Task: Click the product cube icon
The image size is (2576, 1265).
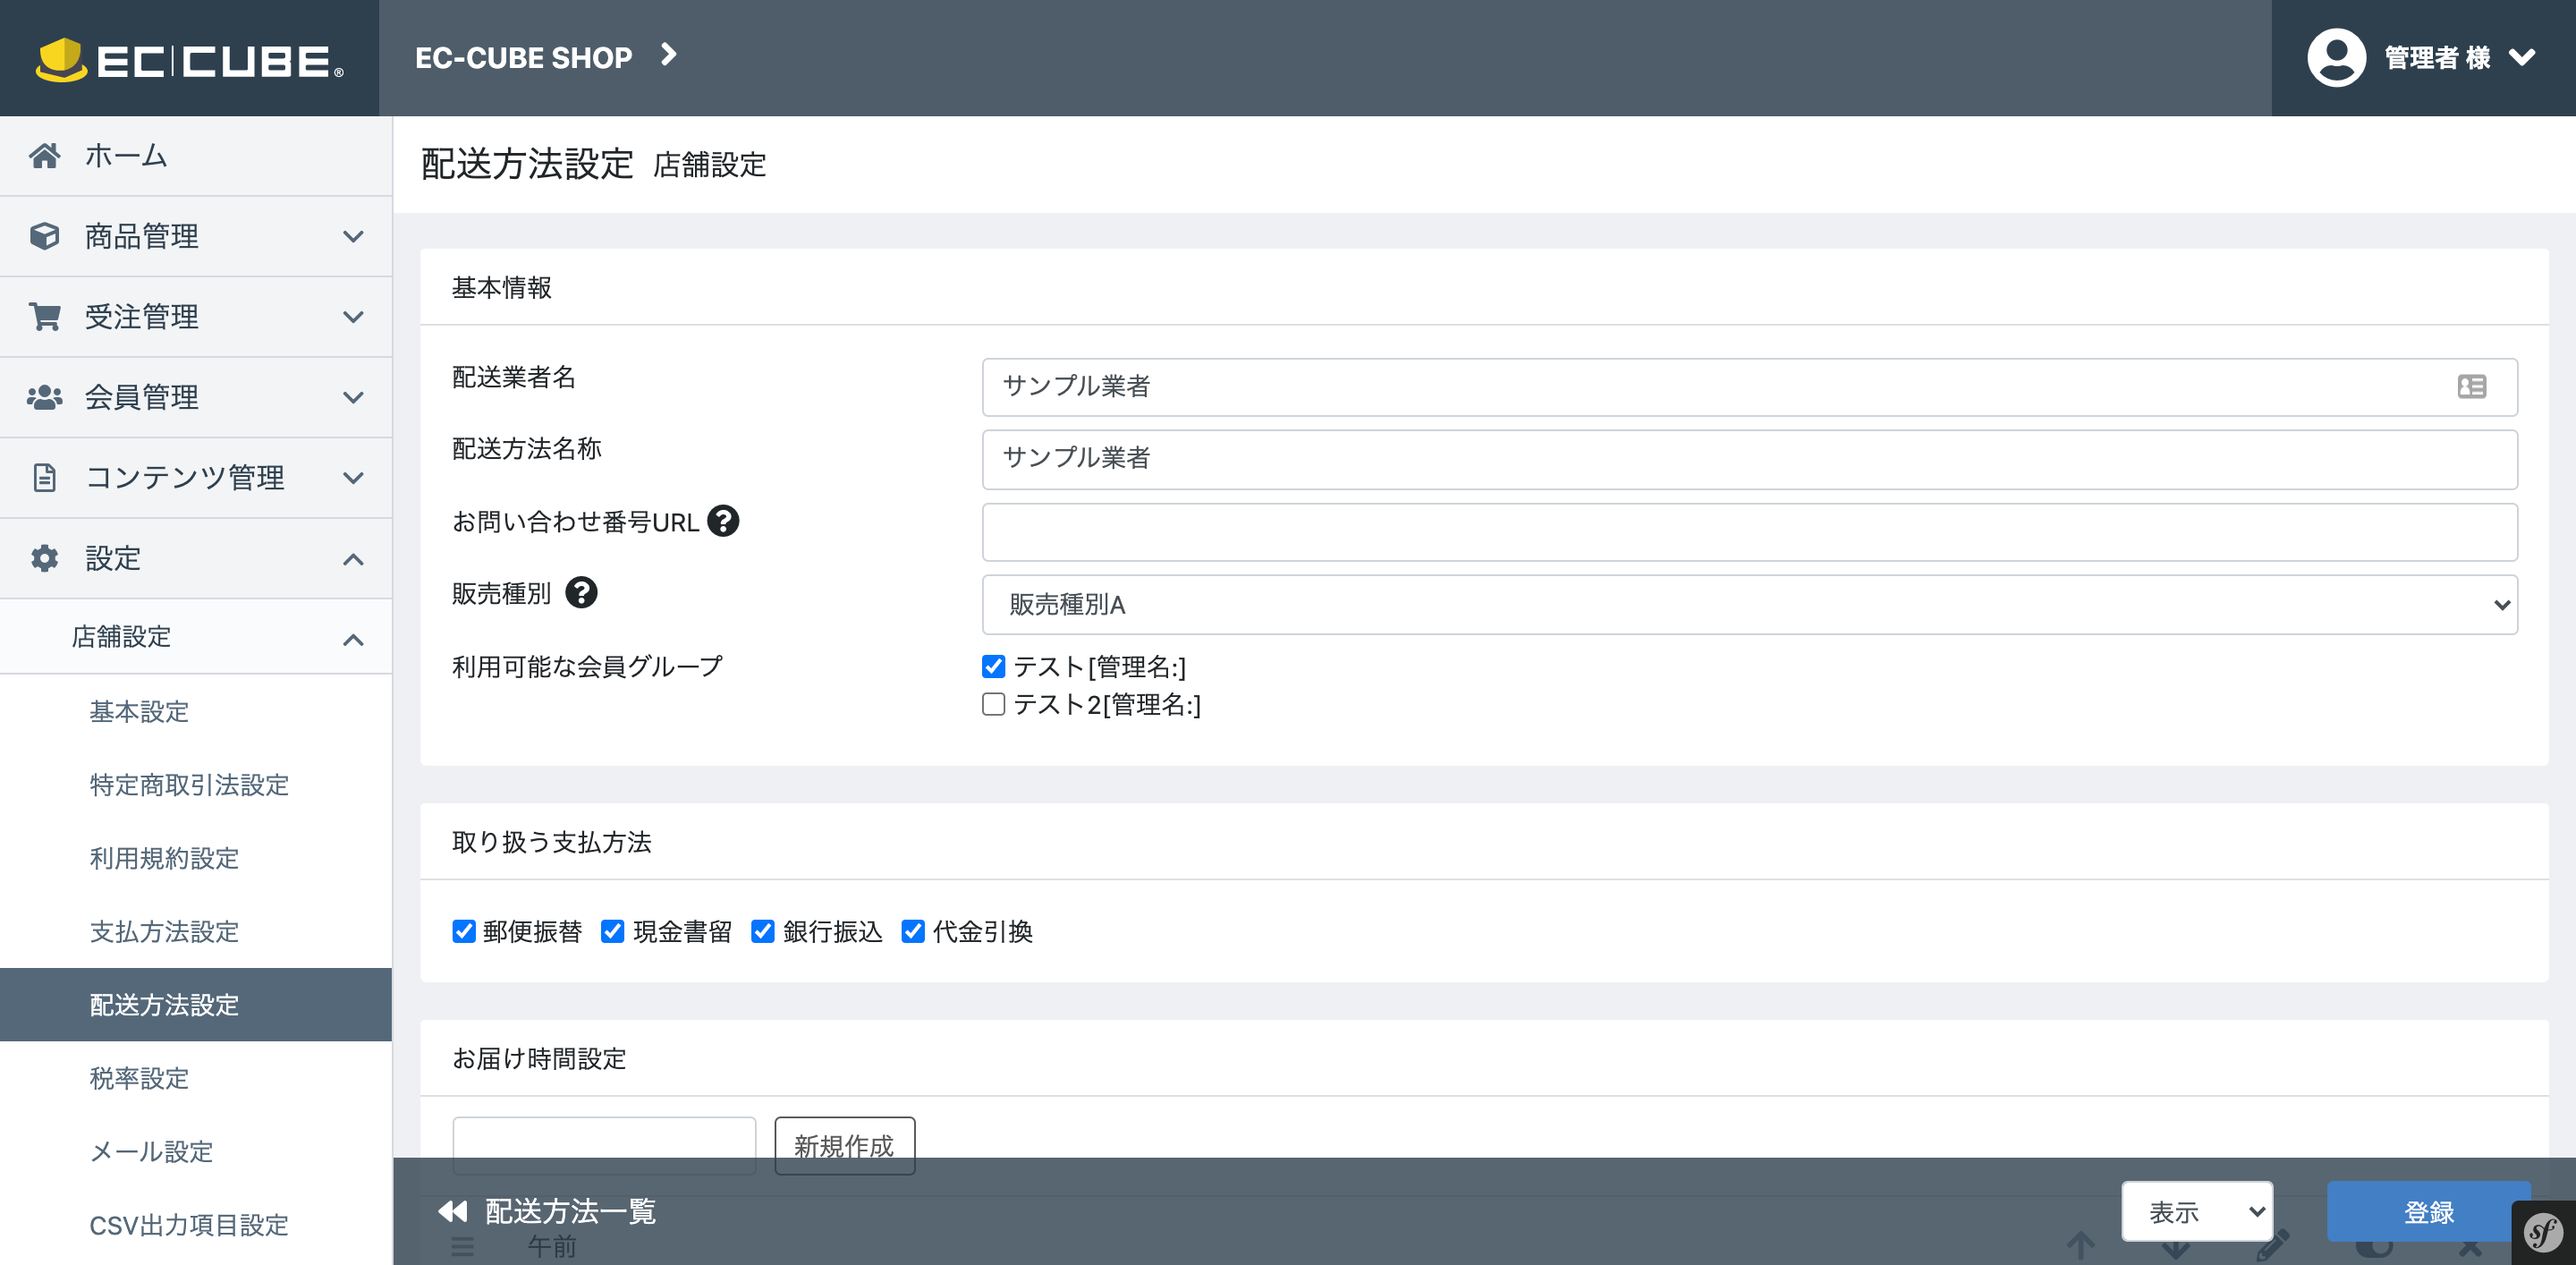Action: (x=44, y=236)
